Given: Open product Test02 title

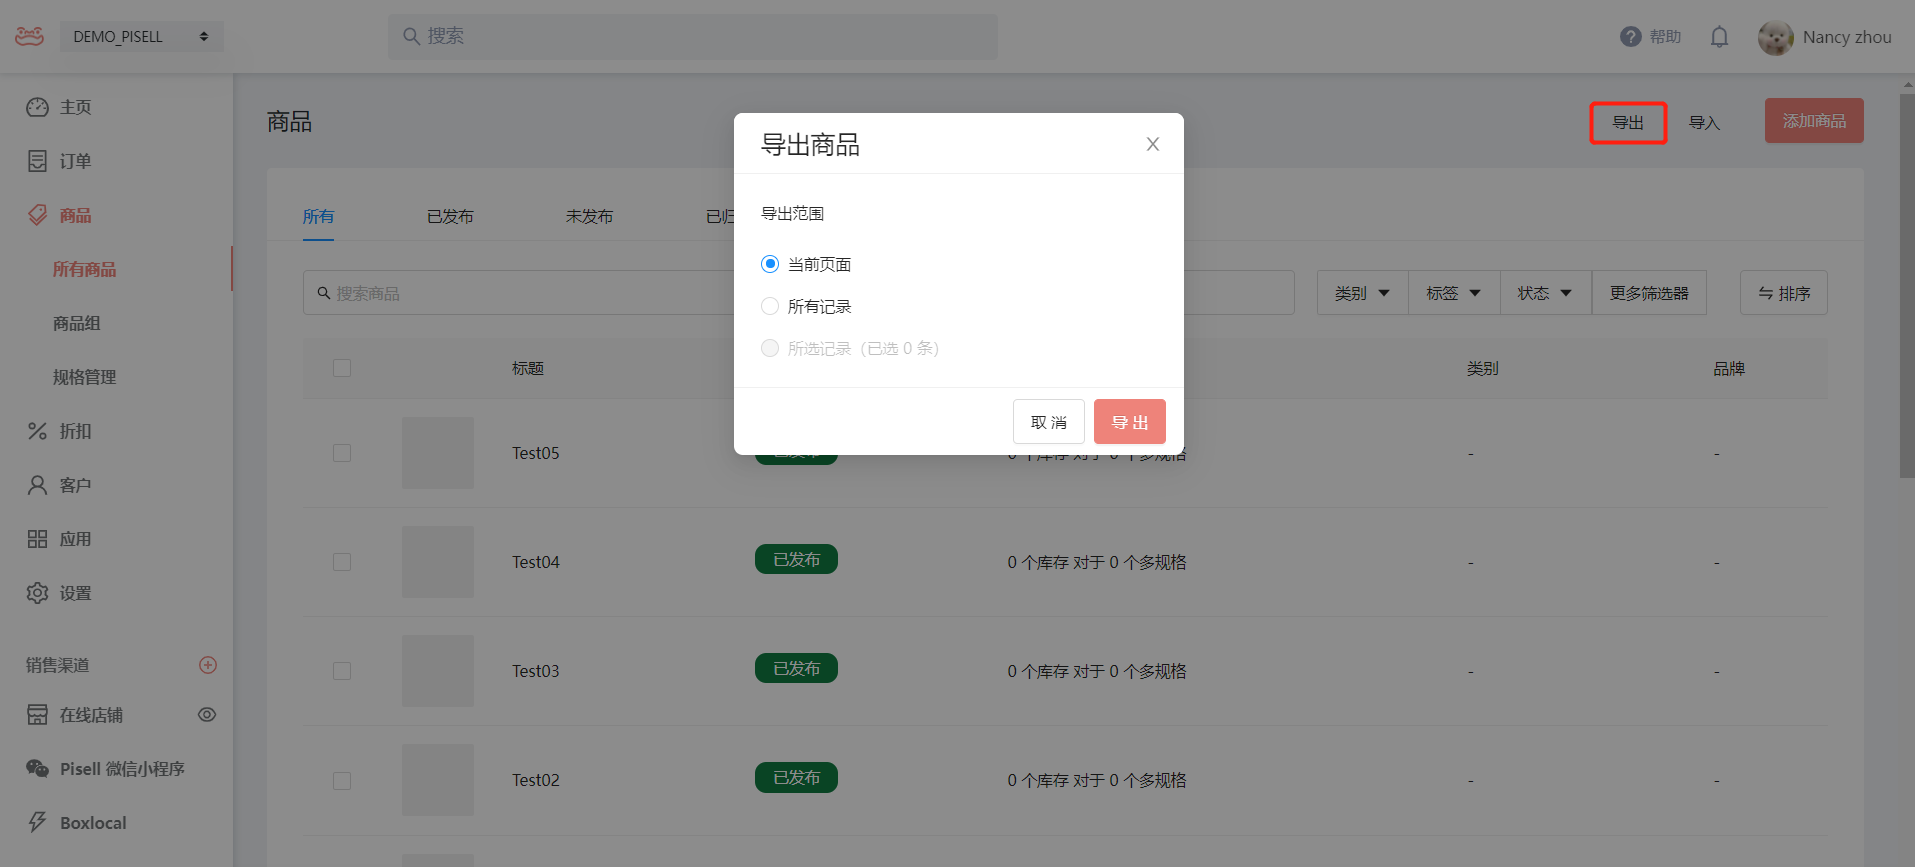Looking at the screenshot, I should coord(536,780).
